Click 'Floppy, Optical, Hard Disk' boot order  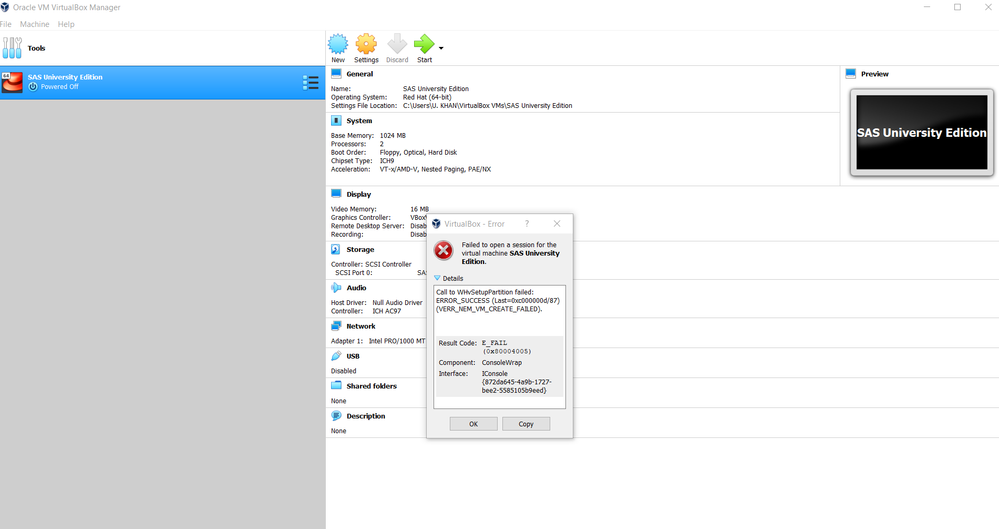[418, 152]
